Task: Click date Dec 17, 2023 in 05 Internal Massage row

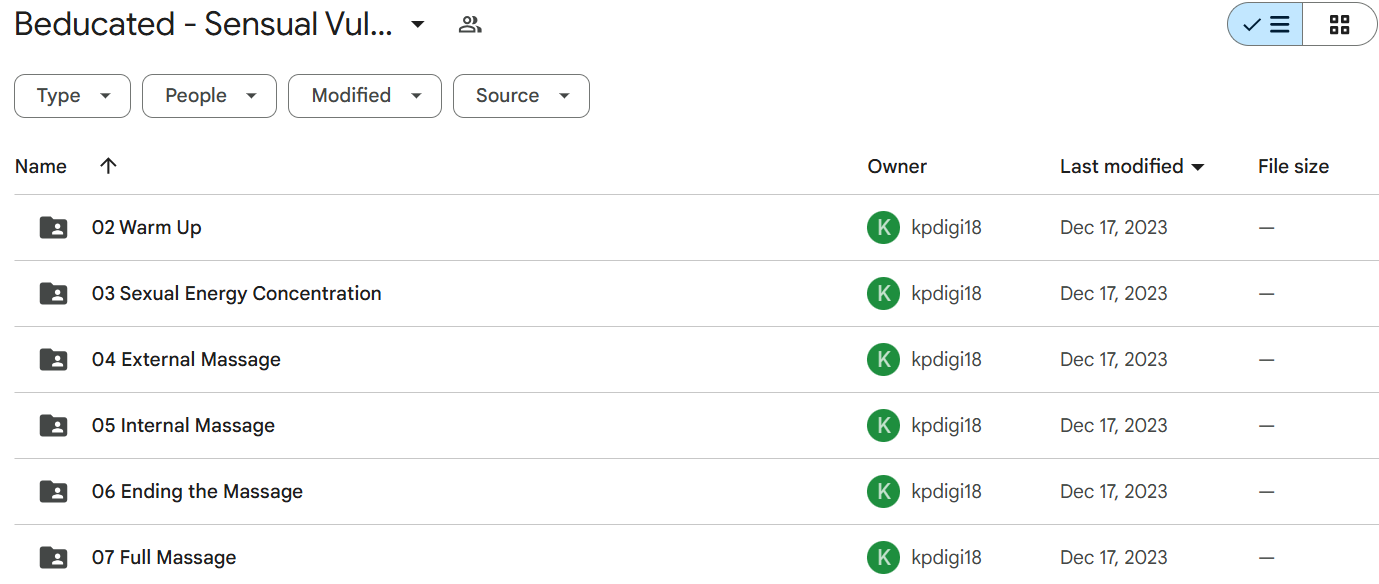Action: click(x=1114, y=426)
